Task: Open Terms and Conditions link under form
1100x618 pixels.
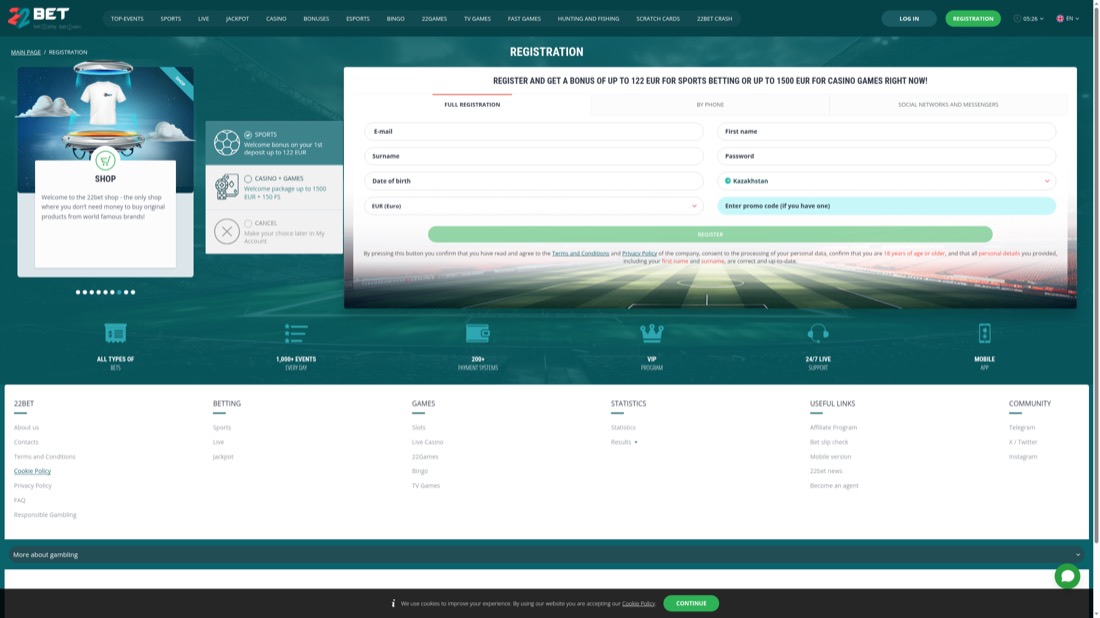Action: coord(580,253)
